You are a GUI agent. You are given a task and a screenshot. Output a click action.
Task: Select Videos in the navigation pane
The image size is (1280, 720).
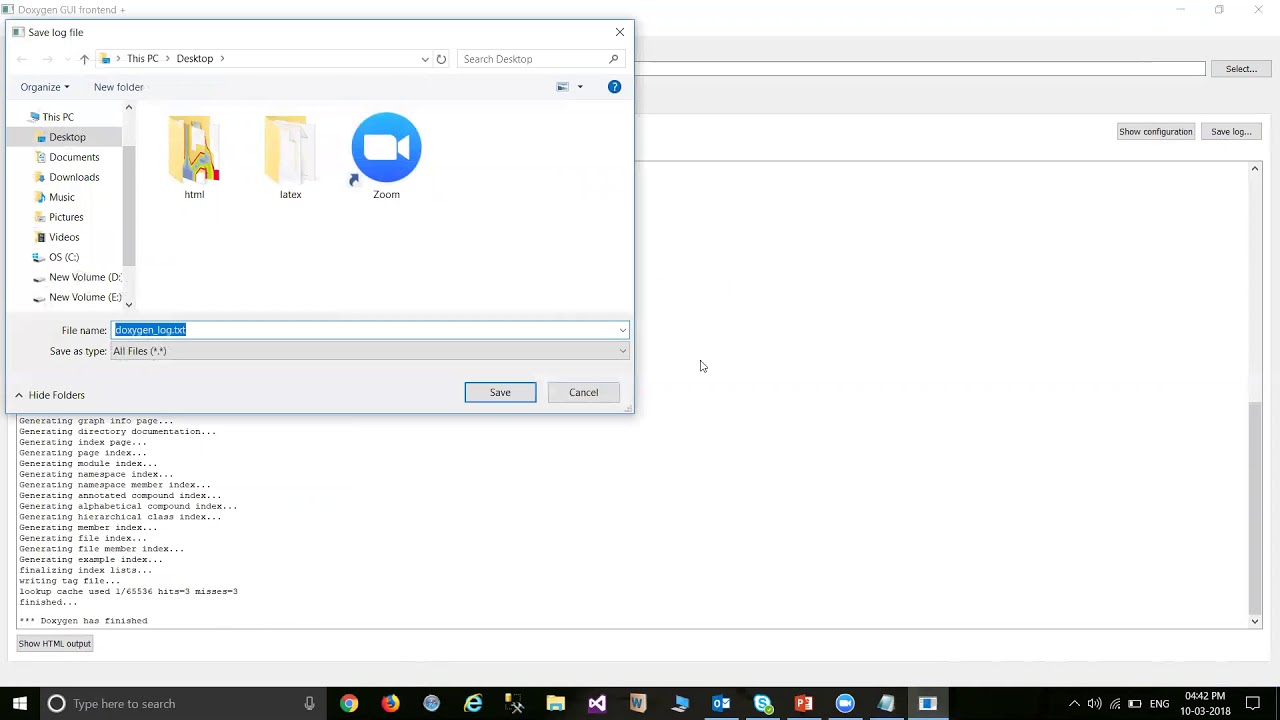[64, 237]
